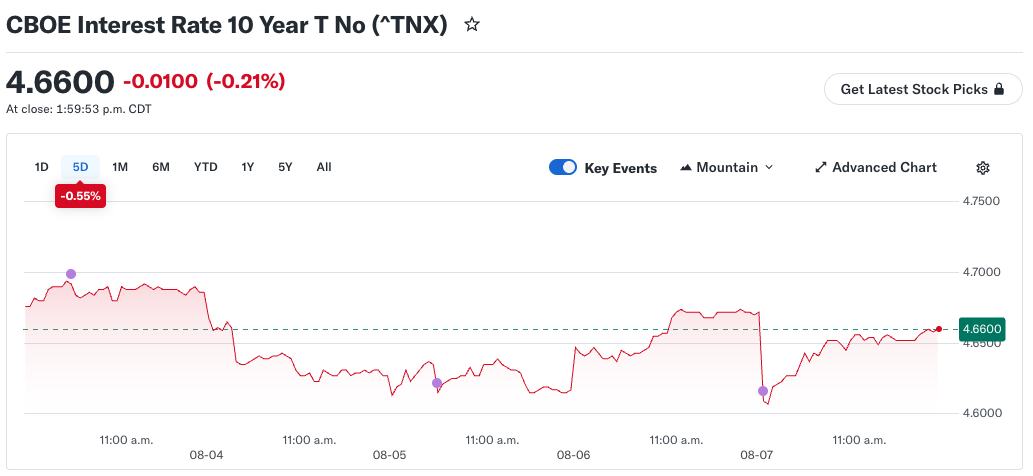The height and width of the screenshot is (476, 1033).
Task: Open chart settings gear icon
Action: tap(983, 168)
